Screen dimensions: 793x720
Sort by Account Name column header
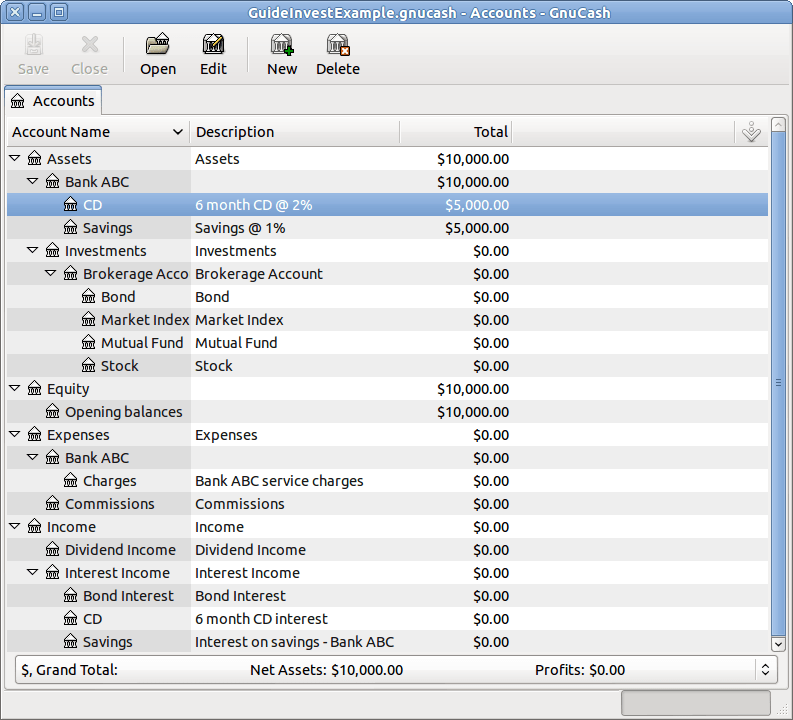pyautogui.click(x=98, y=132)
